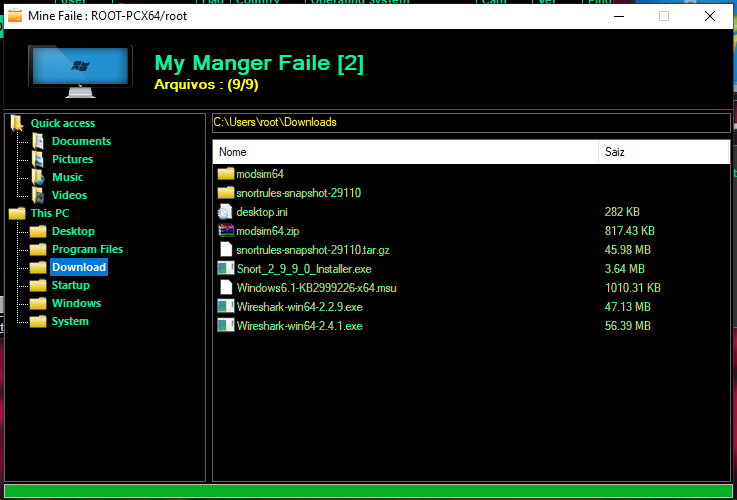Click the green progress bar at bottom

[368, 491]
